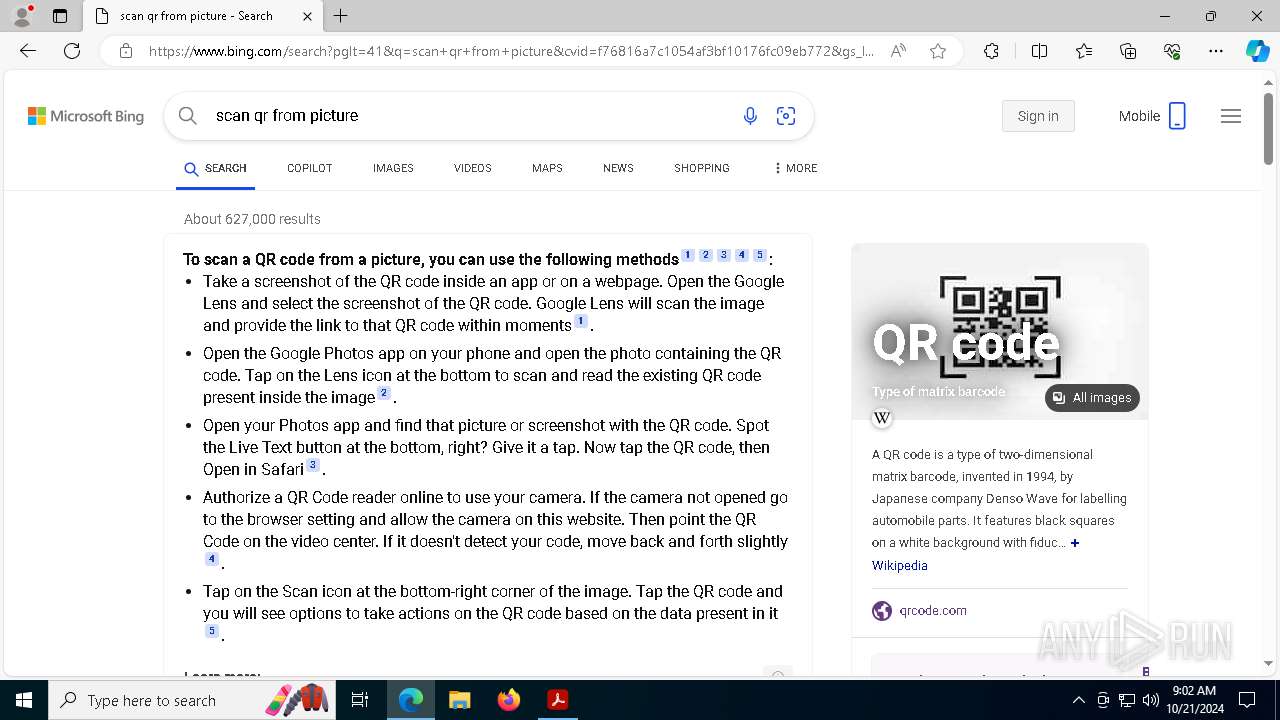Open a new tab with plus icon
The image size is (1280, 720).
(x=341, y=16)
